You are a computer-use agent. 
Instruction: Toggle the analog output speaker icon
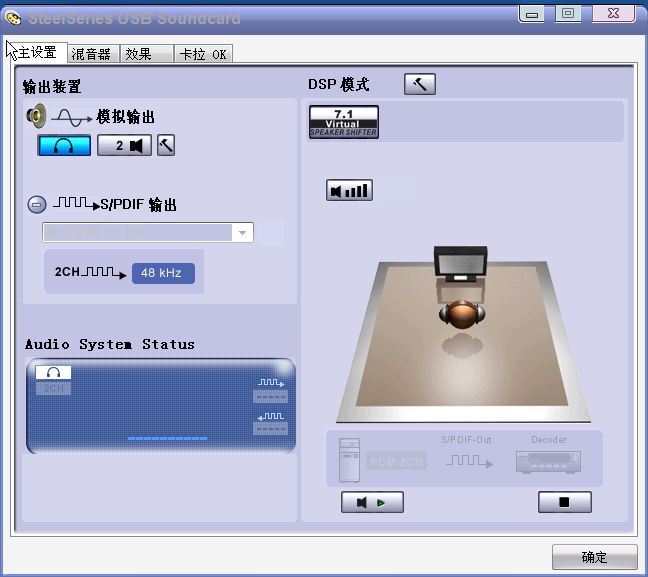36,117
